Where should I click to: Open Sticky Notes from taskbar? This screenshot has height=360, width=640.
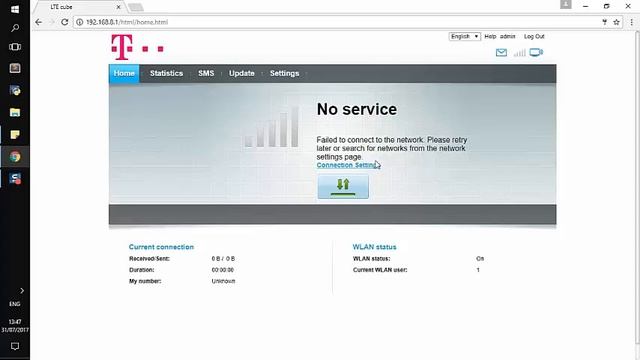tap(15, 134)
